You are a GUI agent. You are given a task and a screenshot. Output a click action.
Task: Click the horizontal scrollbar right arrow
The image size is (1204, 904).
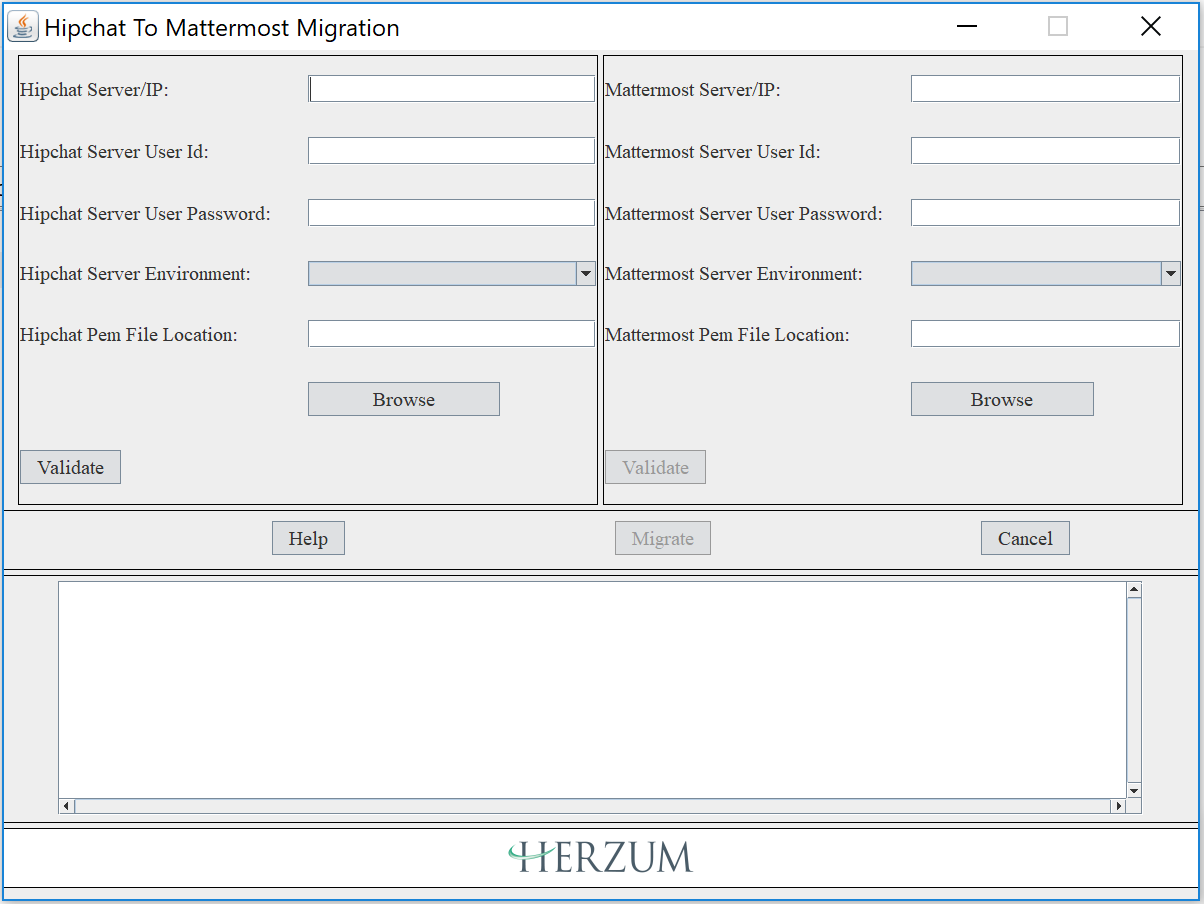click(x=1118, y=806)
